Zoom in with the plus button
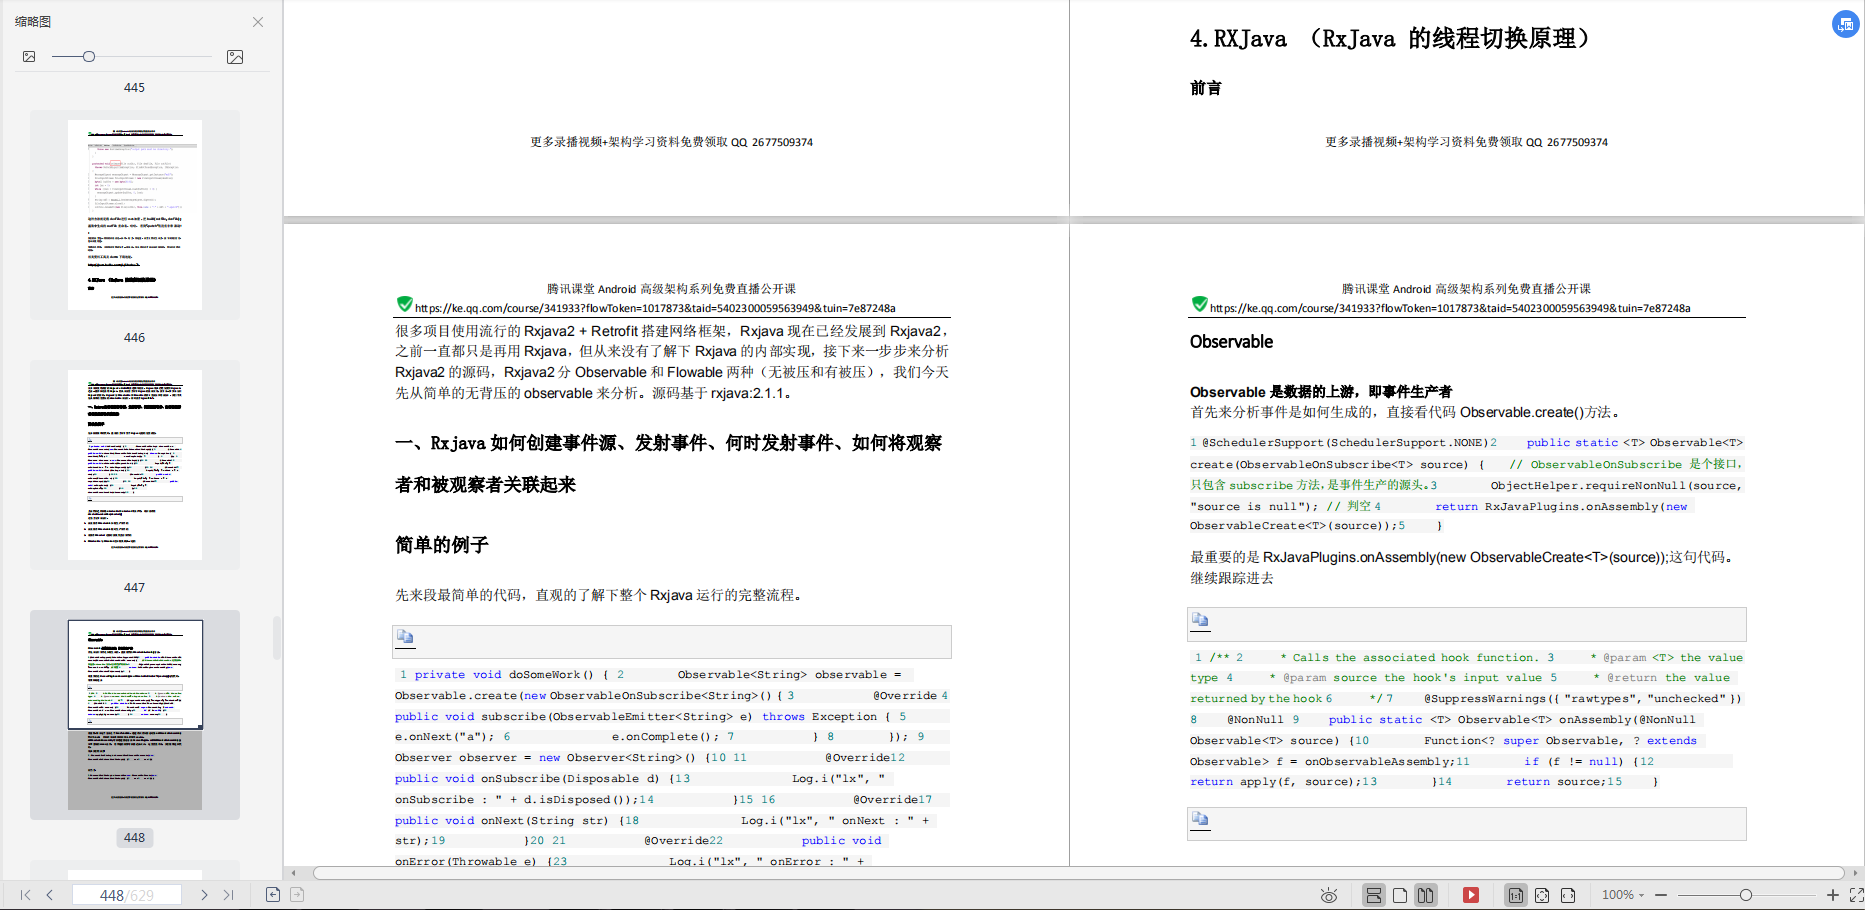This screenshot has width=1865, height=910. point(1833,895)
